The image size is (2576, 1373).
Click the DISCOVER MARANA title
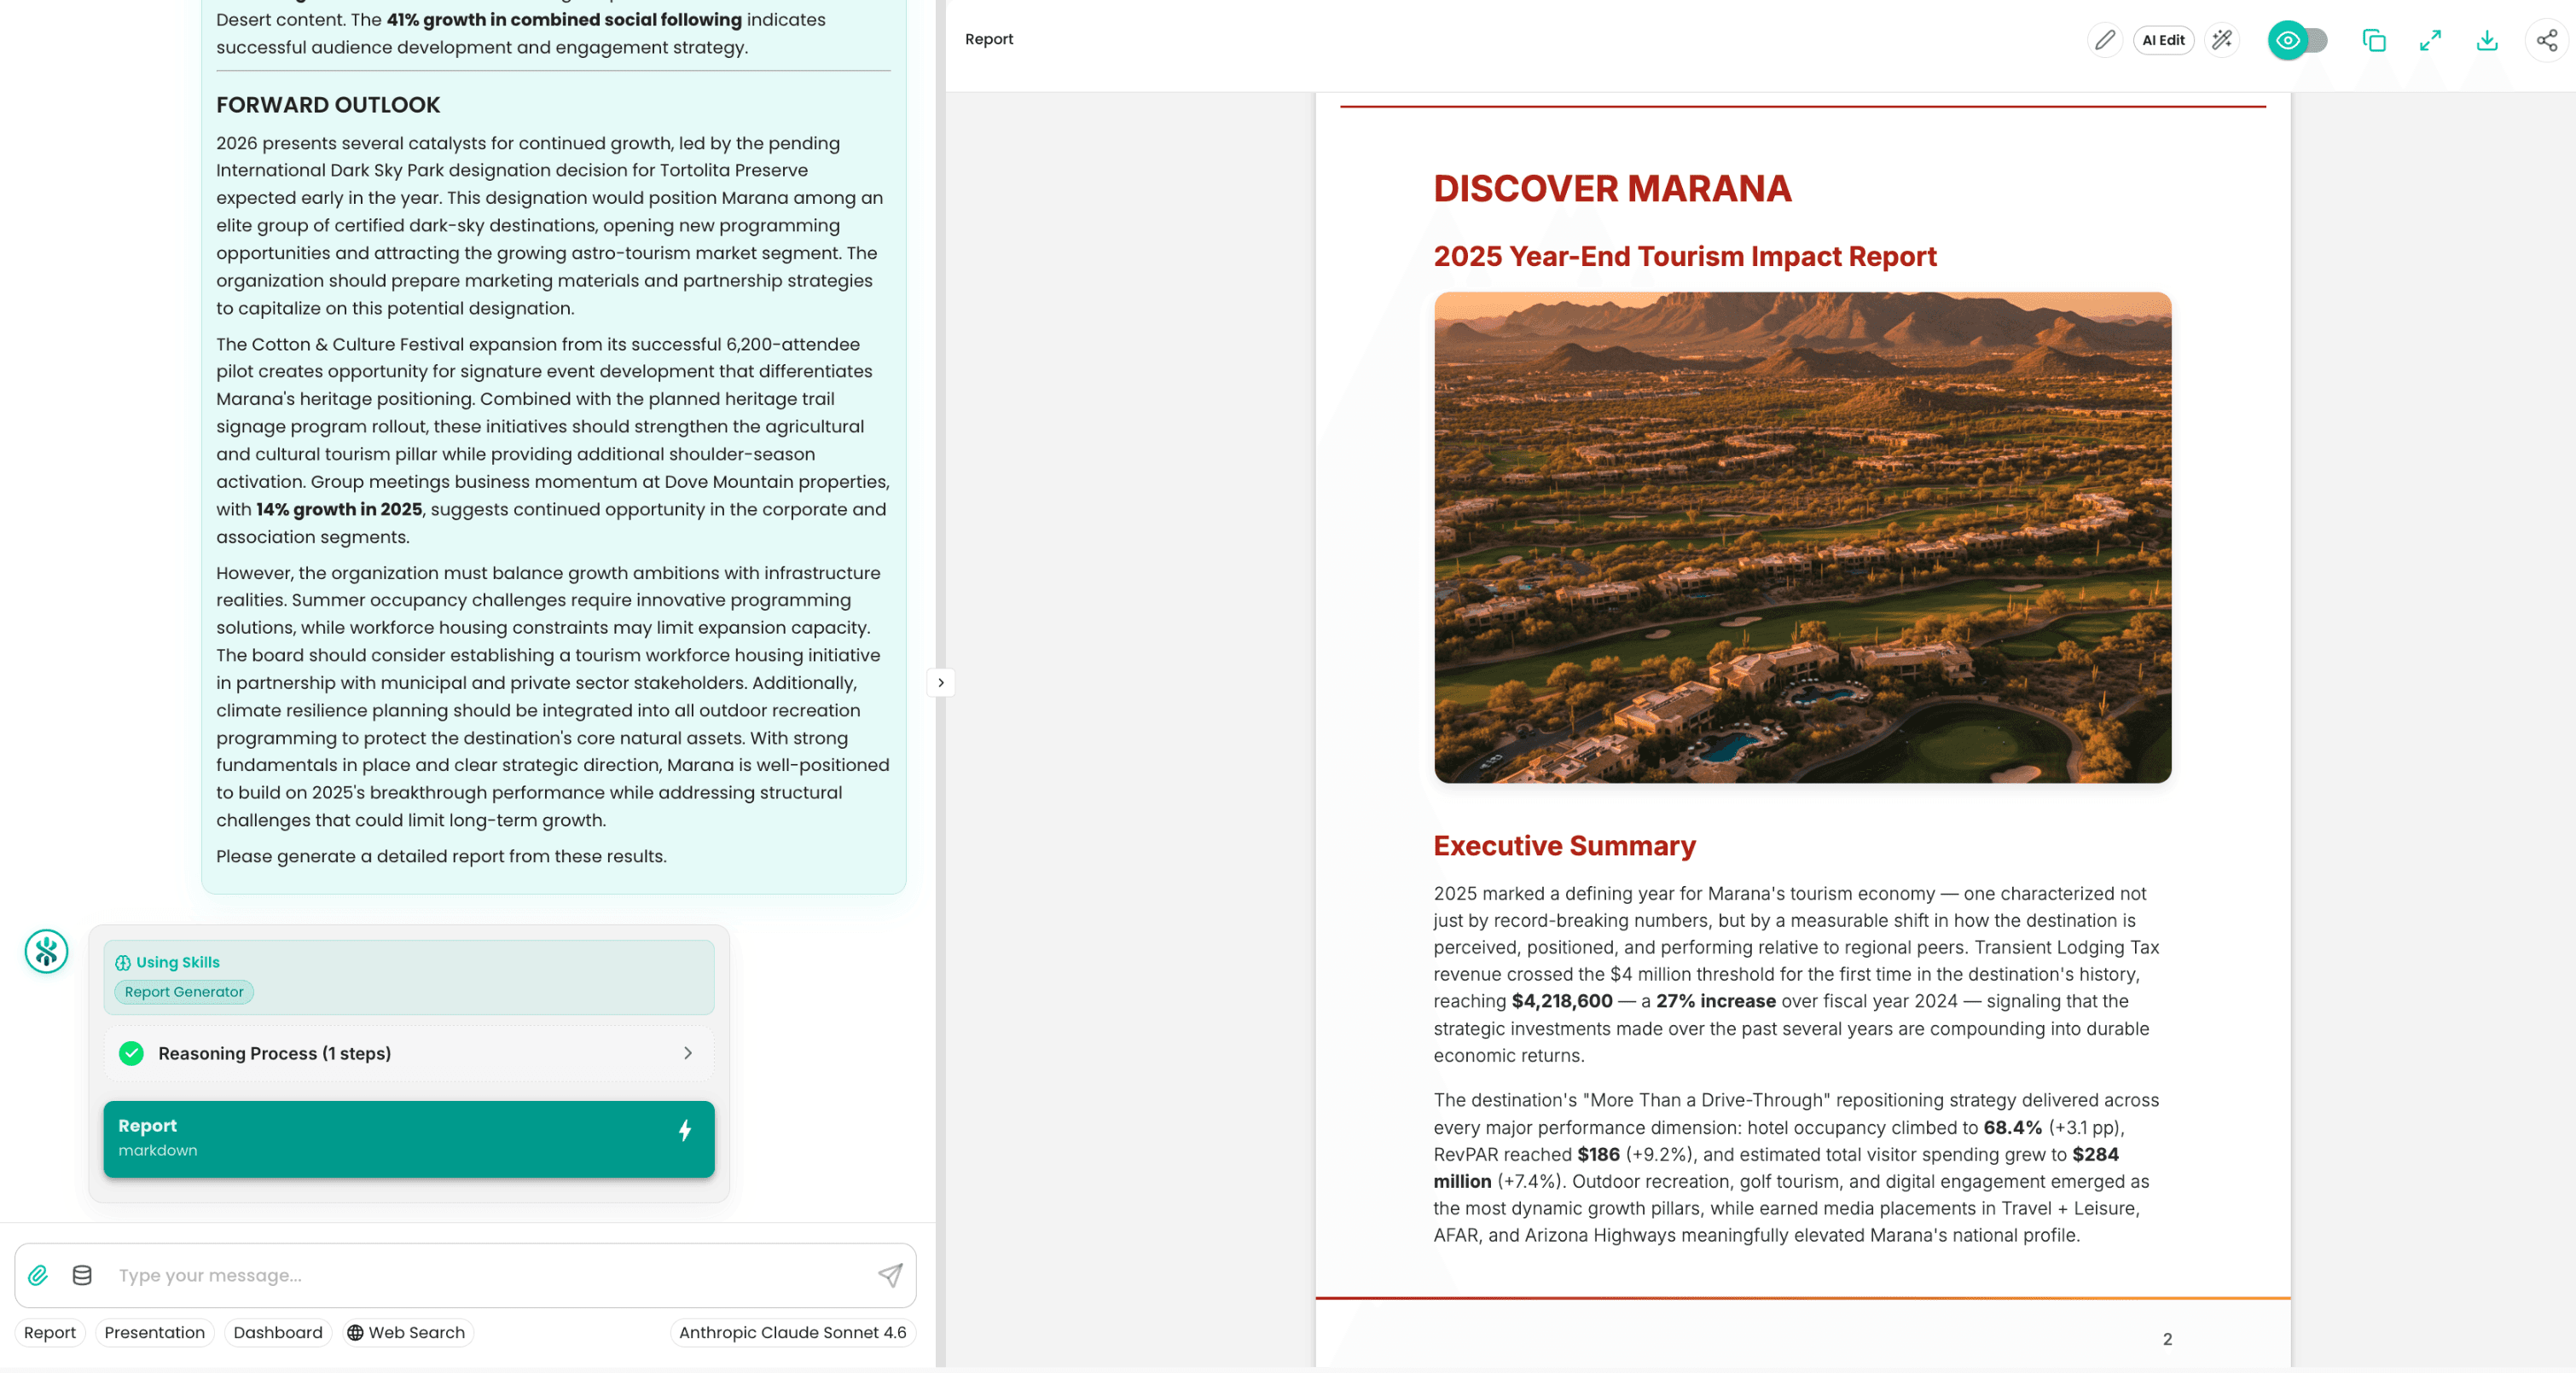1612,188
